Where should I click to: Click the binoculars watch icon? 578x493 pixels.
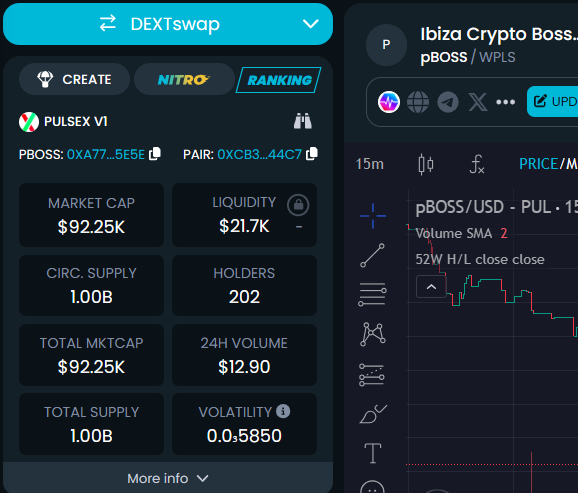point(303,121)
